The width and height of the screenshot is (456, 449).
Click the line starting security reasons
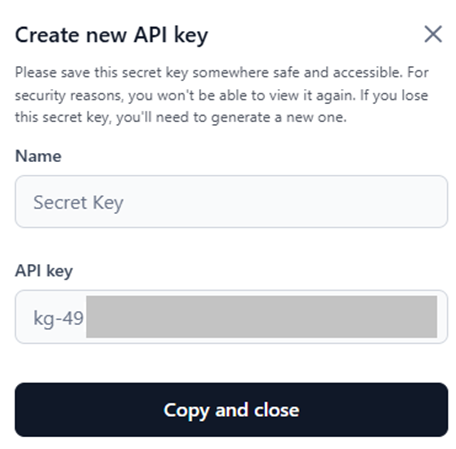222,96
